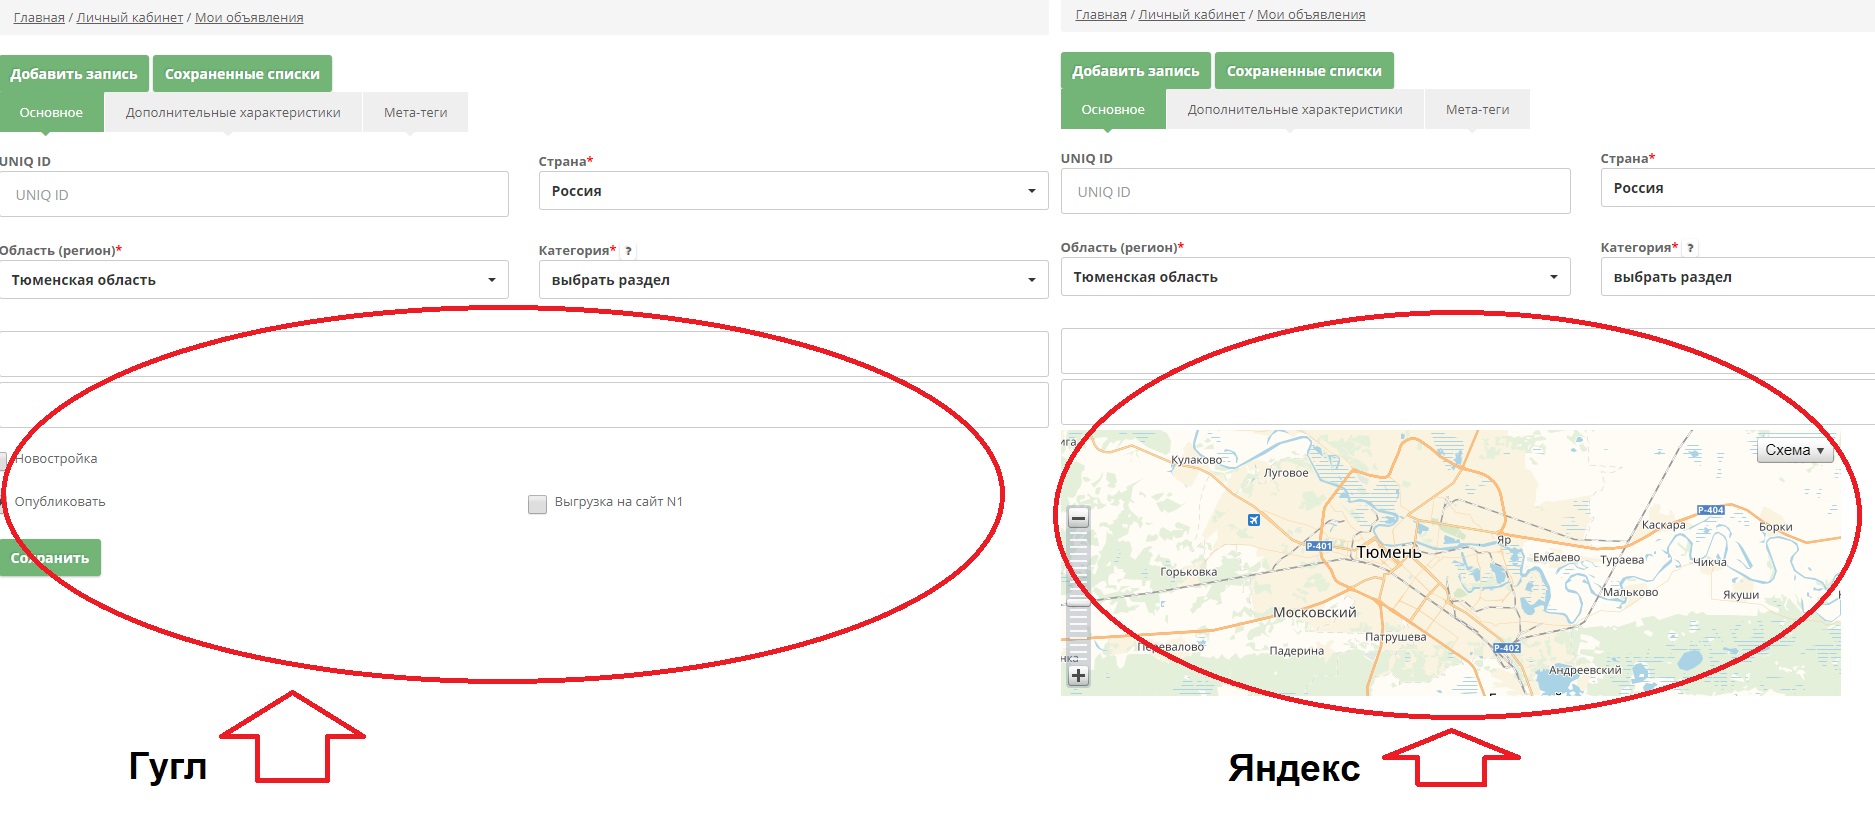
Task: Click the airport icon on the map
Action: point(1254,520)
